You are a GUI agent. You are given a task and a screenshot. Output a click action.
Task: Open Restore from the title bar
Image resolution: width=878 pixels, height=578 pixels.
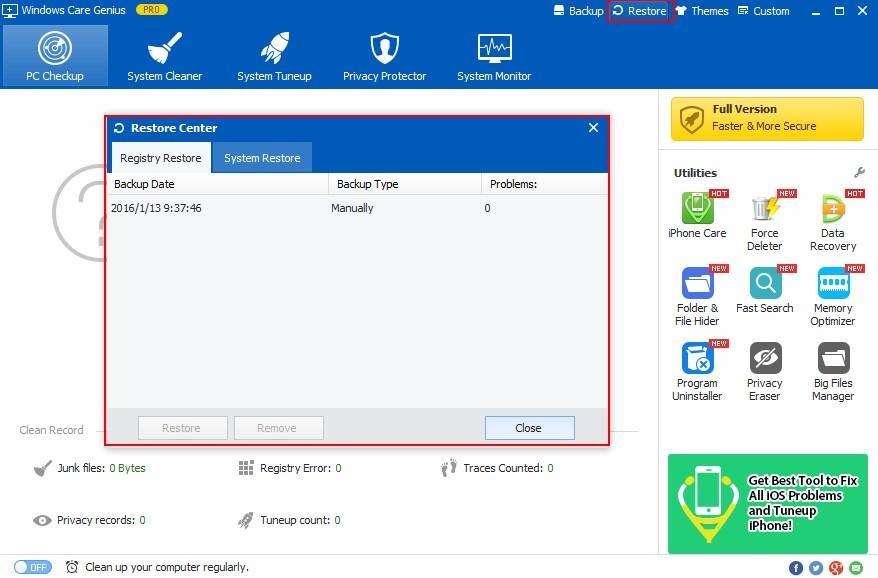[641, 11]
